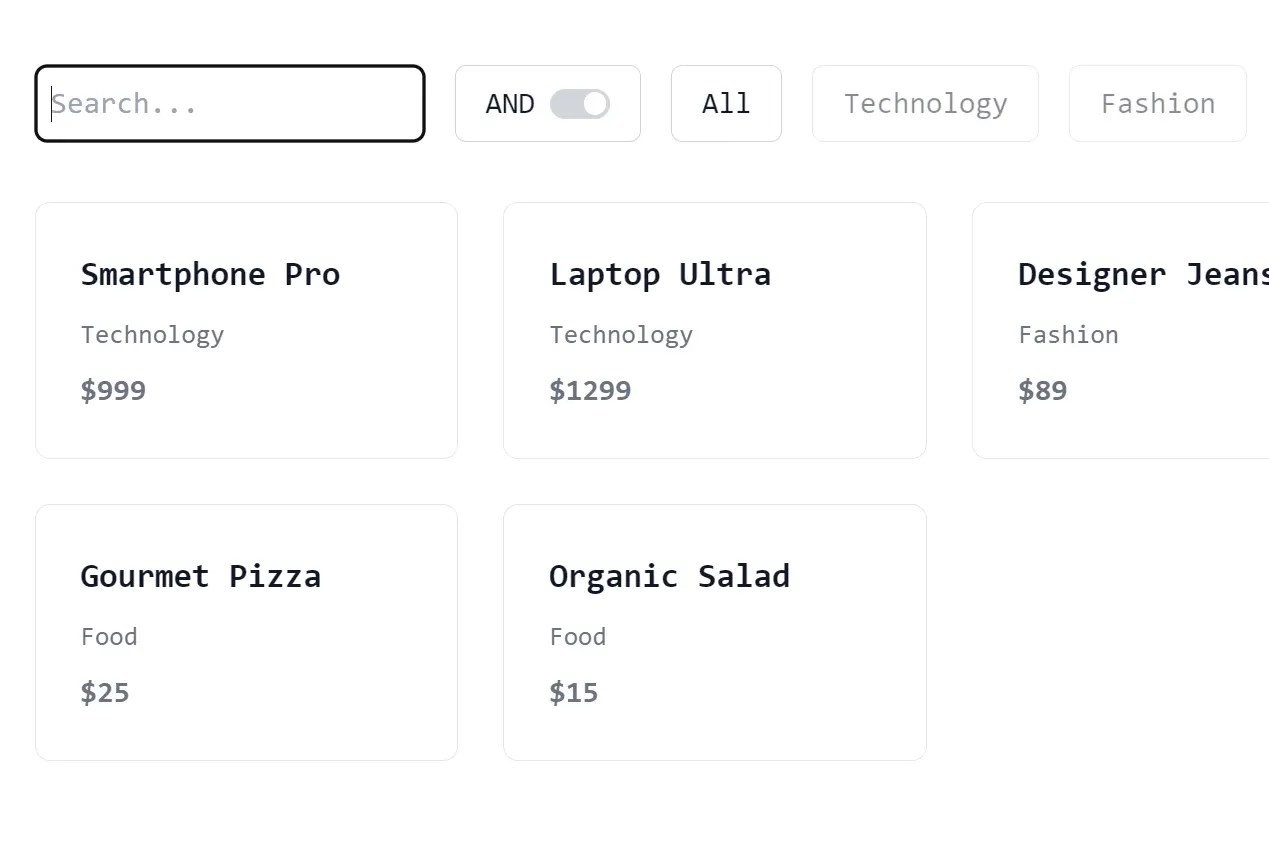Open the Laptop Ultra product card
1269x843 pixels.
tap(714, 330)
